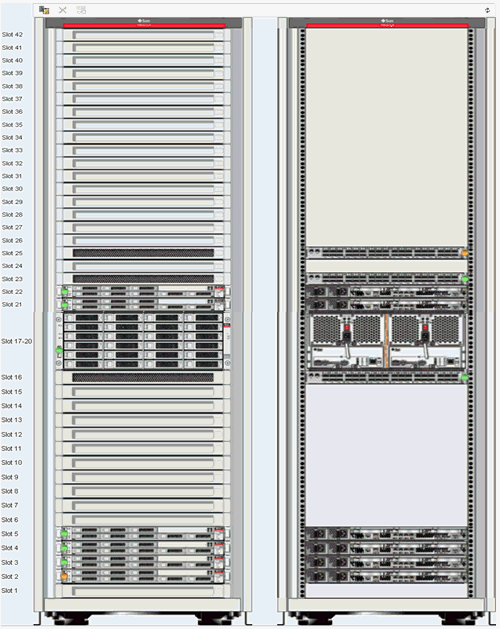Click the orange warning icon on Slot 2 server

[x=64, y=576]
